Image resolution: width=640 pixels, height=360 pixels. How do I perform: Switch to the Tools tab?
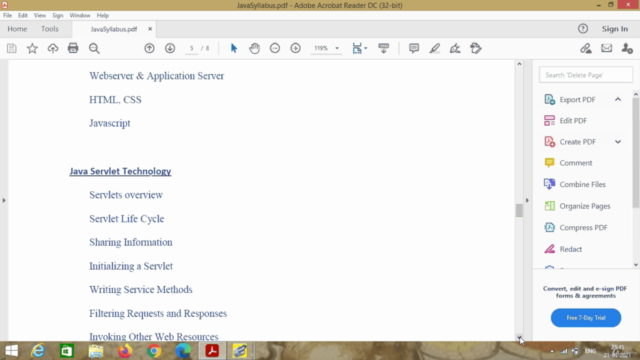pyautogui.click(x=49, y=29)
